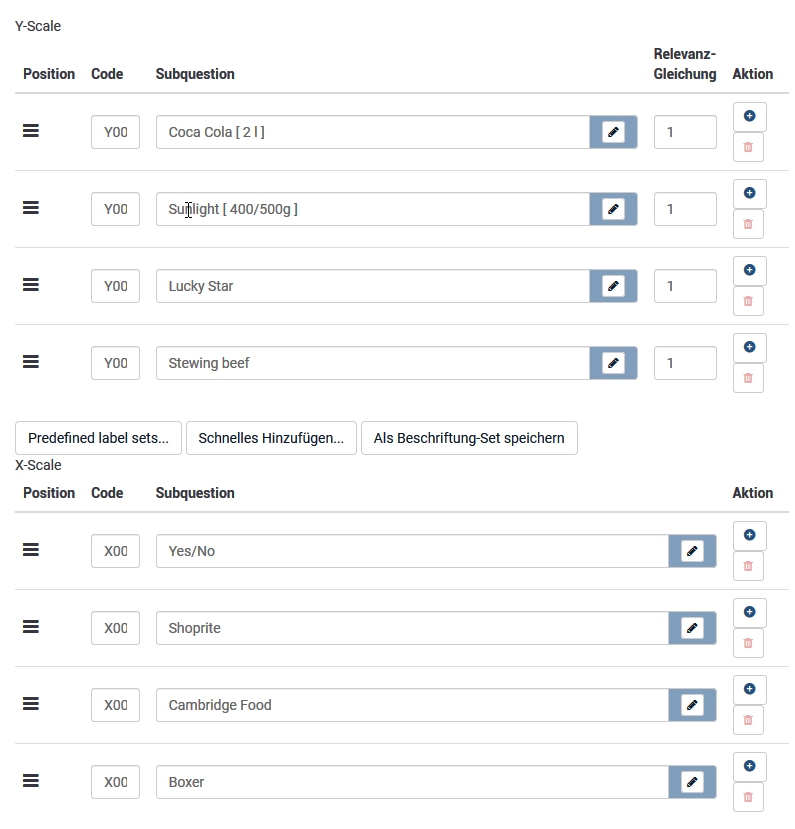Click the pencil edit icon for Shoprite

pos(692,628)
